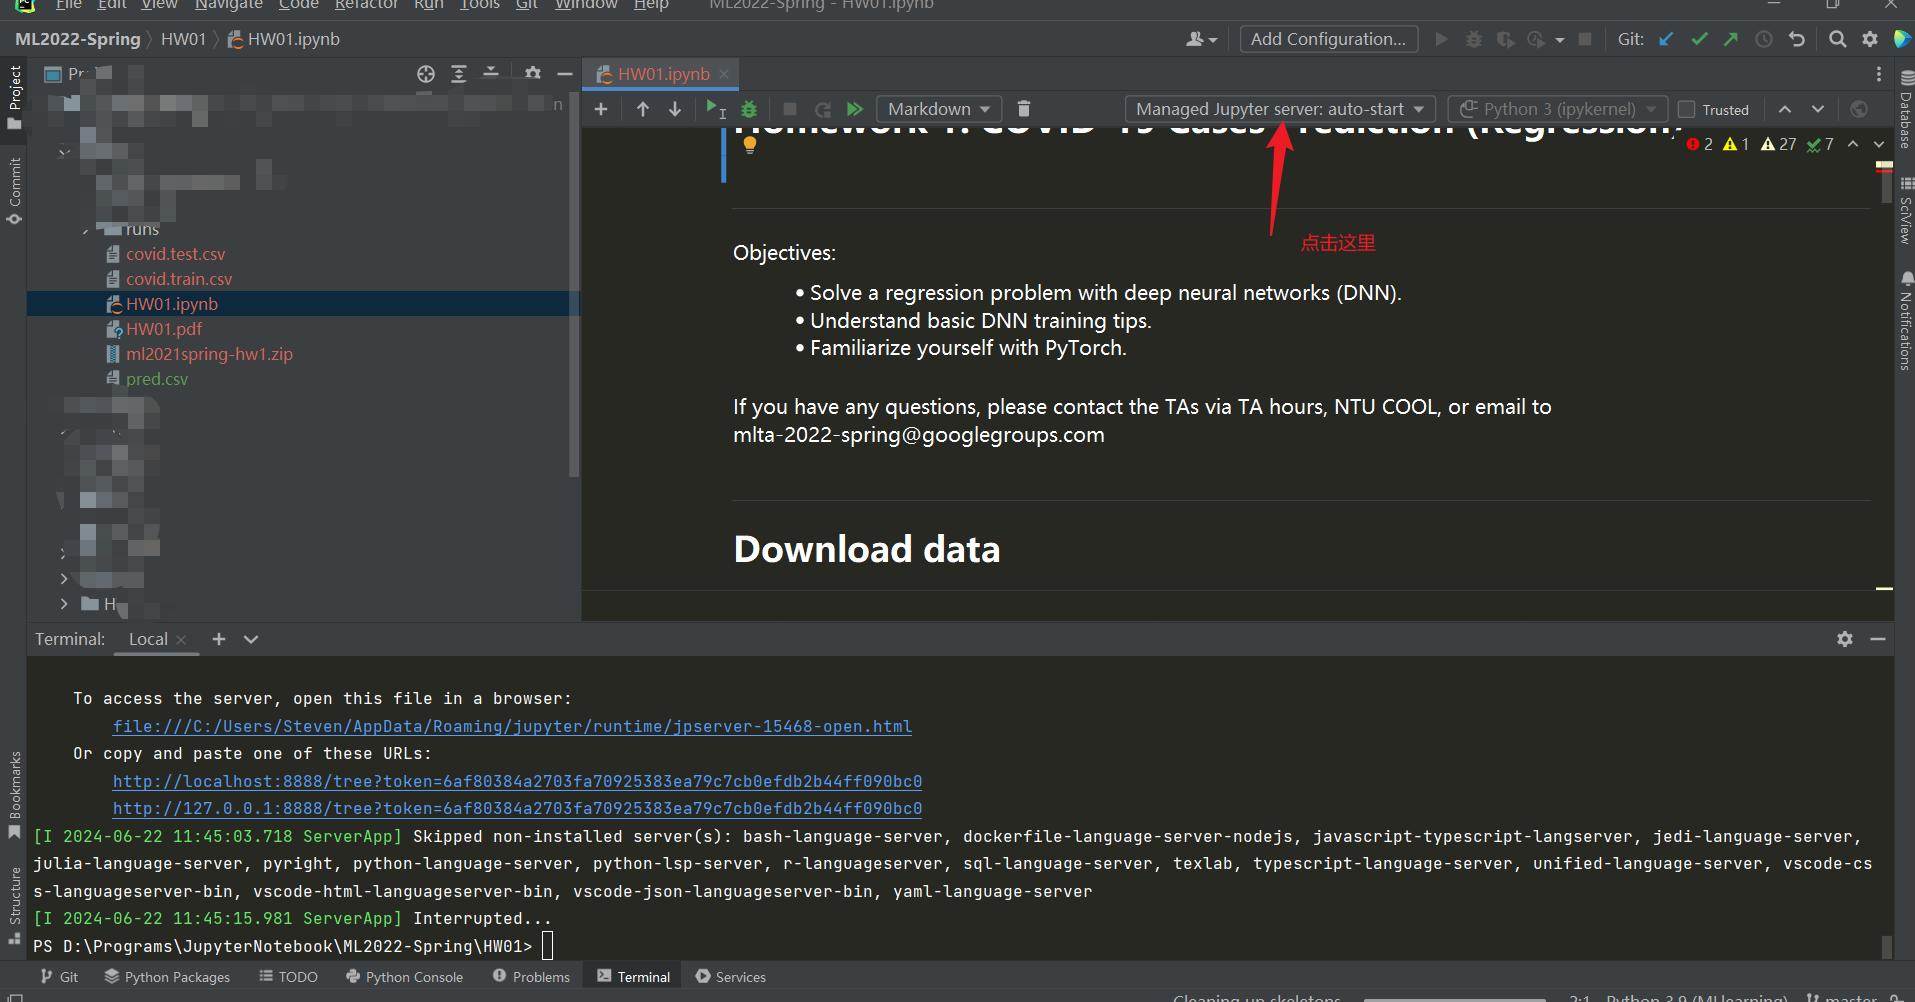
Task: Open the Python 3 ipykernel dropdown
Action: coord(1556,109)
